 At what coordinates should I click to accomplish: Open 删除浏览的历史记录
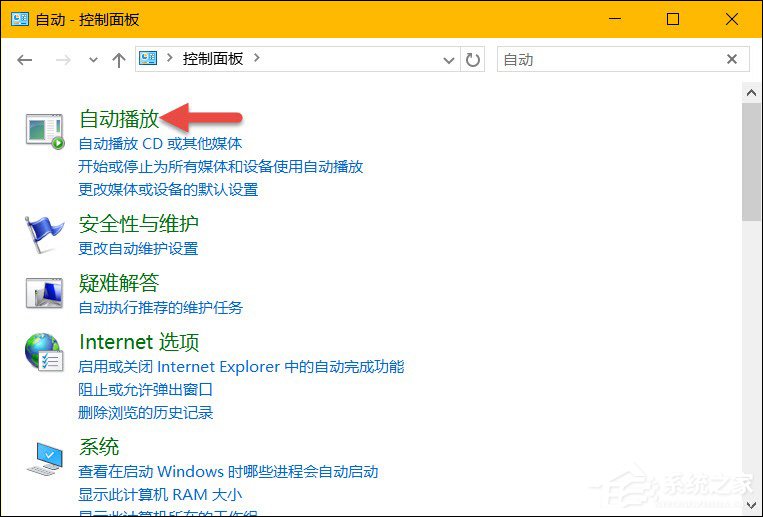point(145,412)
